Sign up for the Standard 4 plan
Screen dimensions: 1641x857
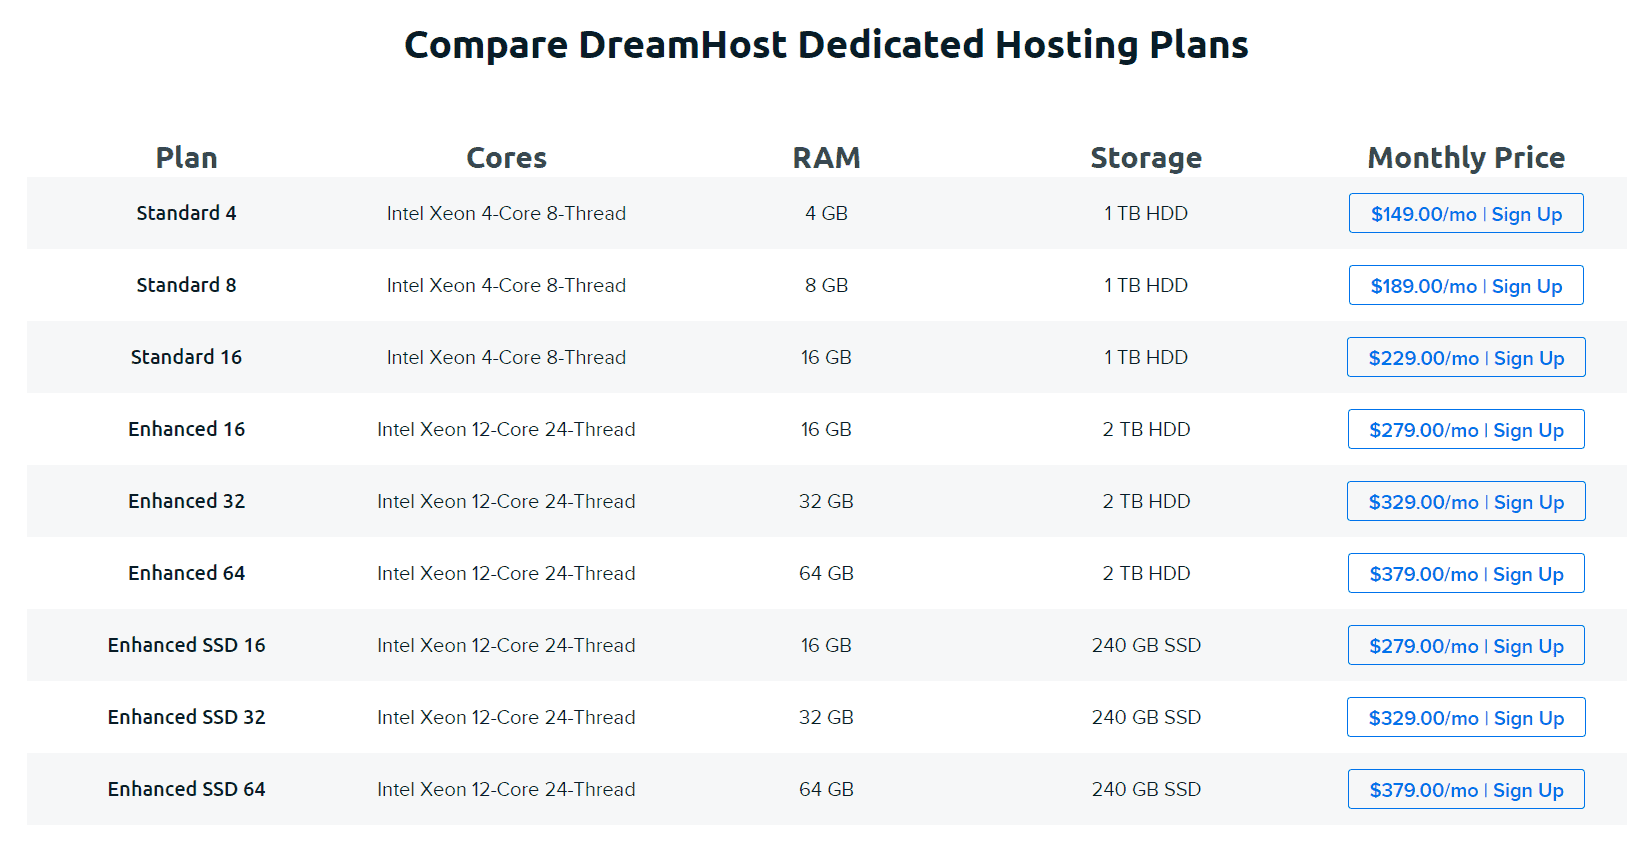pos(1465,214)
